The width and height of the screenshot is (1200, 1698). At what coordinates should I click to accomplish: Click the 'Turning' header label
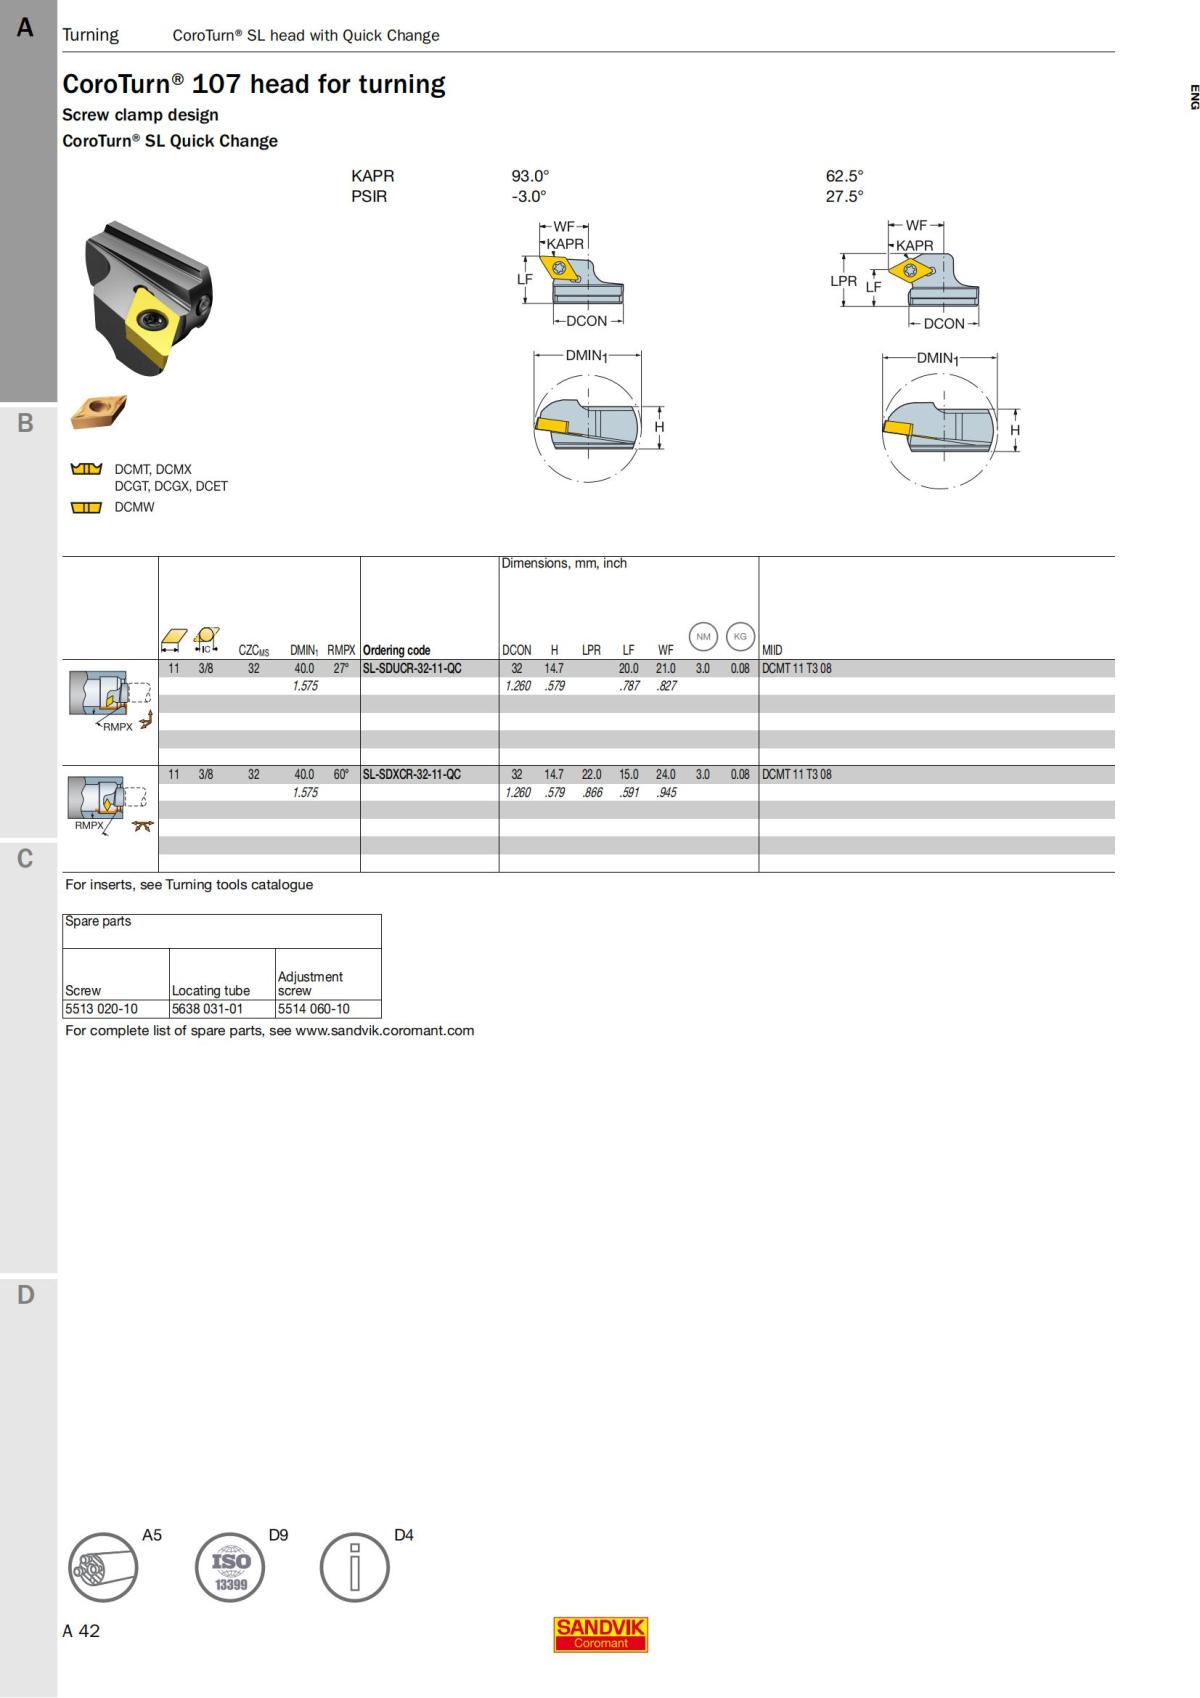(90, 35)
